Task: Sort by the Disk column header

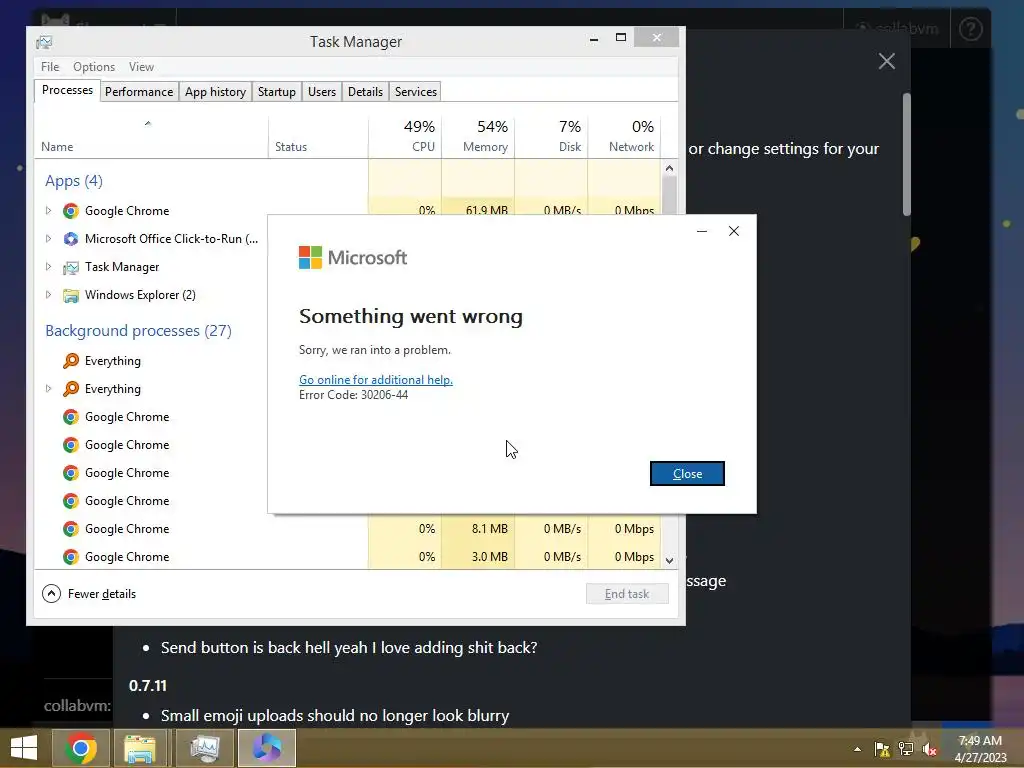Action: click(x=551, y=137)
